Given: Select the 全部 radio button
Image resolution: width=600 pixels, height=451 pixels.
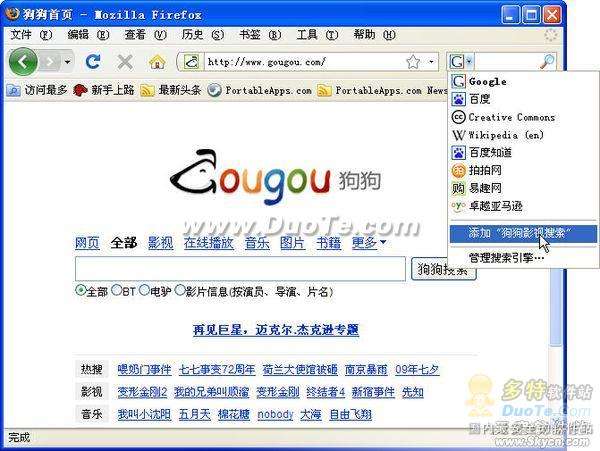Looking at the screenshot, I should point(80,291).
